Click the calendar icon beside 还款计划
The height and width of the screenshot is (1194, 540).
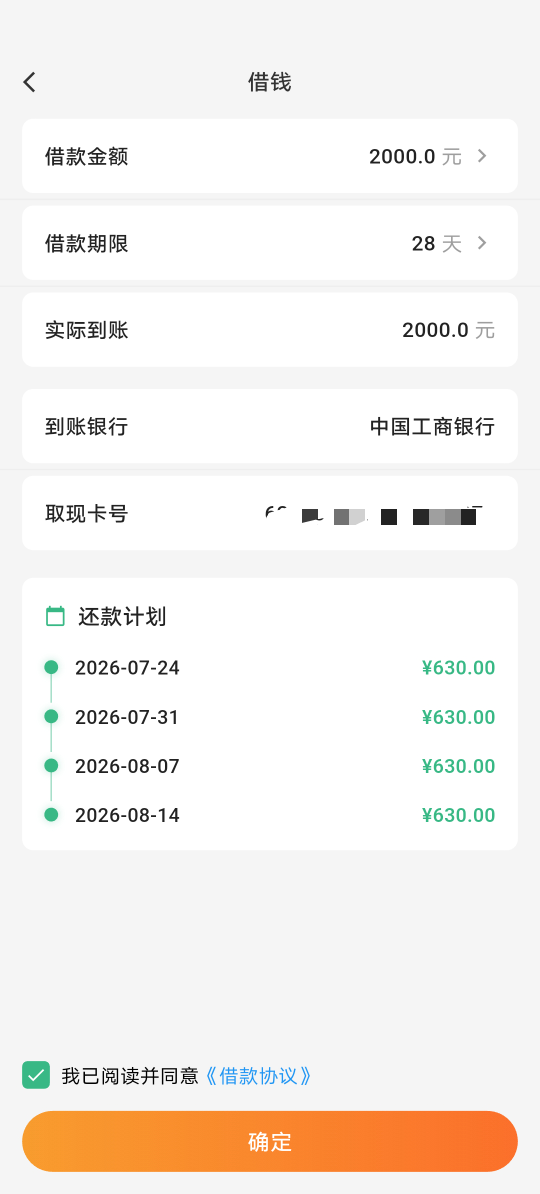pos(56,616)
